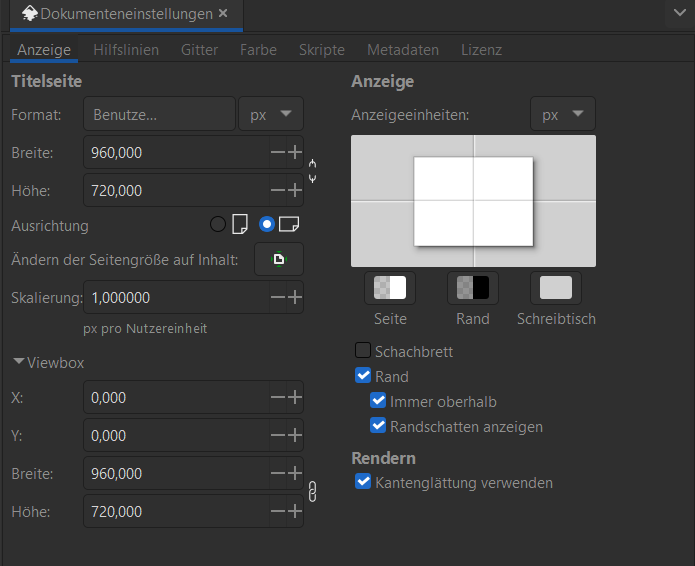Click the Viewbox Höhe 720,000 field

[x=176, y=511]
